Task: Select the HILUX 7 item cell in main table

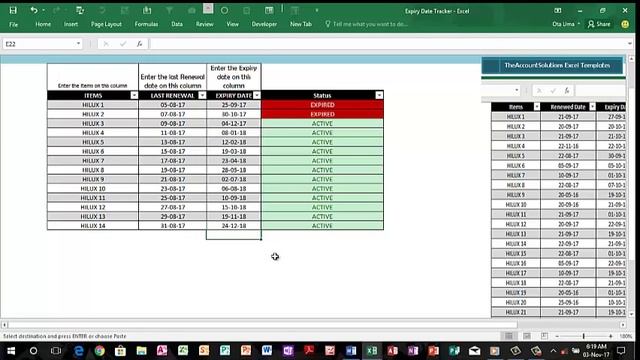Action: point(93,161)
